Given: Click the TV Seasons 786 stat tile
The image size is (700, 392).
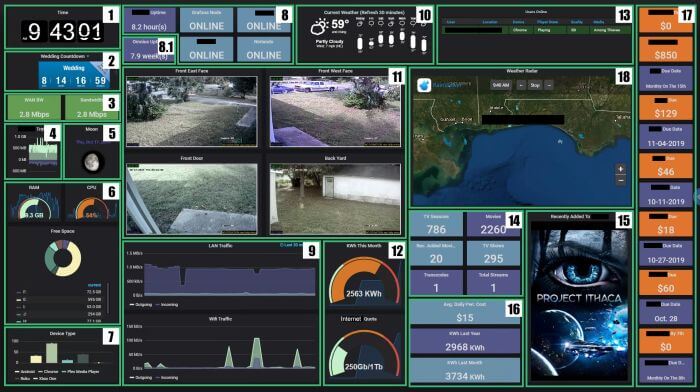Looking at the screenshot, I should pyautogui.click(x=436, y=224).
